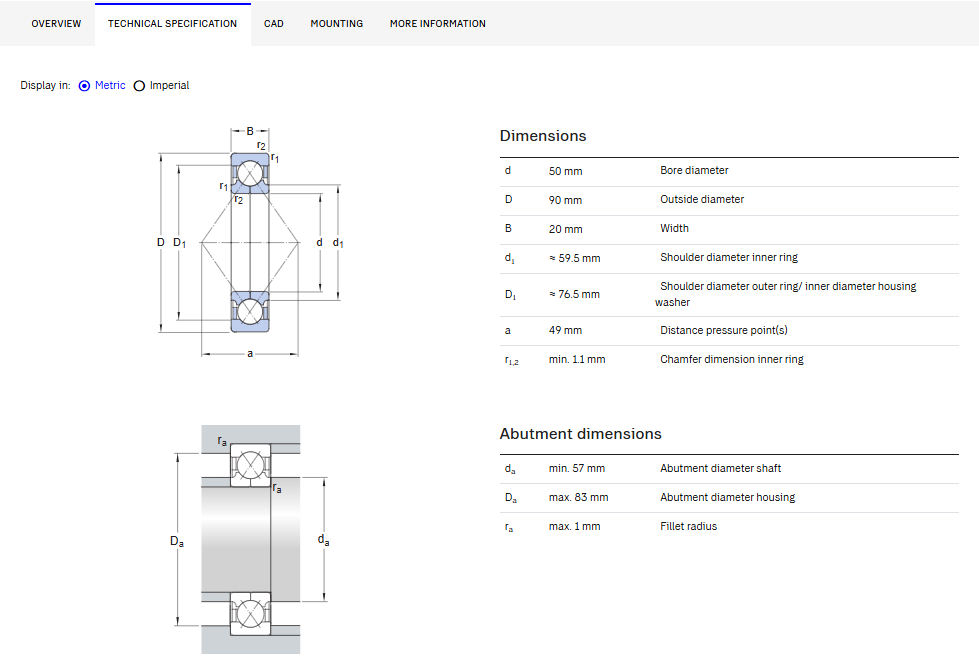The height and width of the screenshot is (670, 979).
Task: Click the Fillet radius row
Action: tap(729, 527)
